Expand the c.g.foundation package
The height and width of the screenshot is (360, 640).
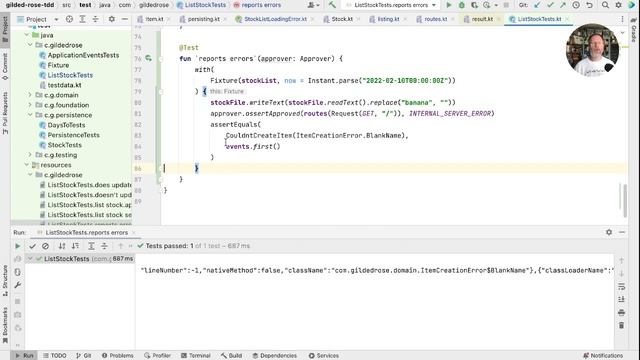(30, 105)
